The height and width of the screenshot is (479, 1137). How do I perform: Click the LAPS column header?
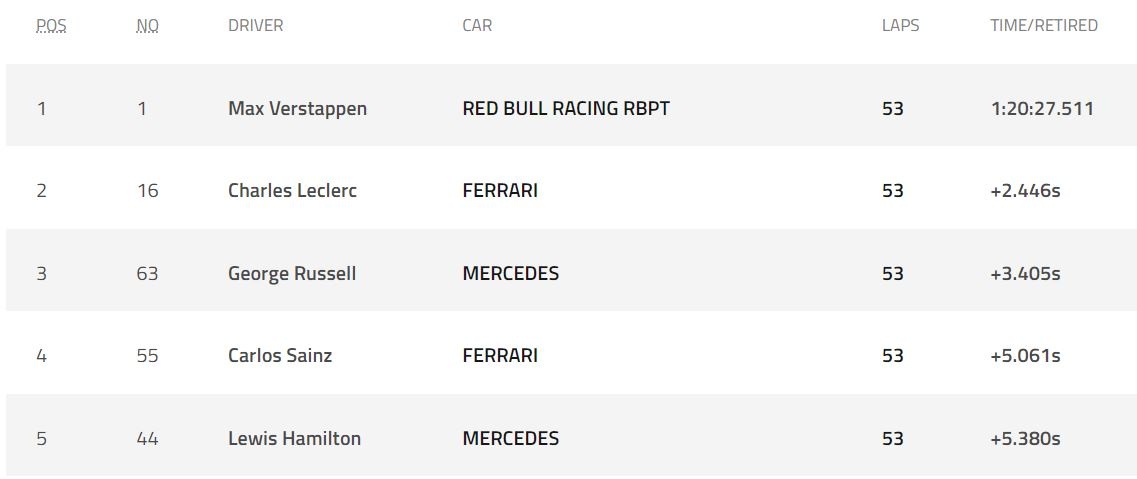pos(900,26)
